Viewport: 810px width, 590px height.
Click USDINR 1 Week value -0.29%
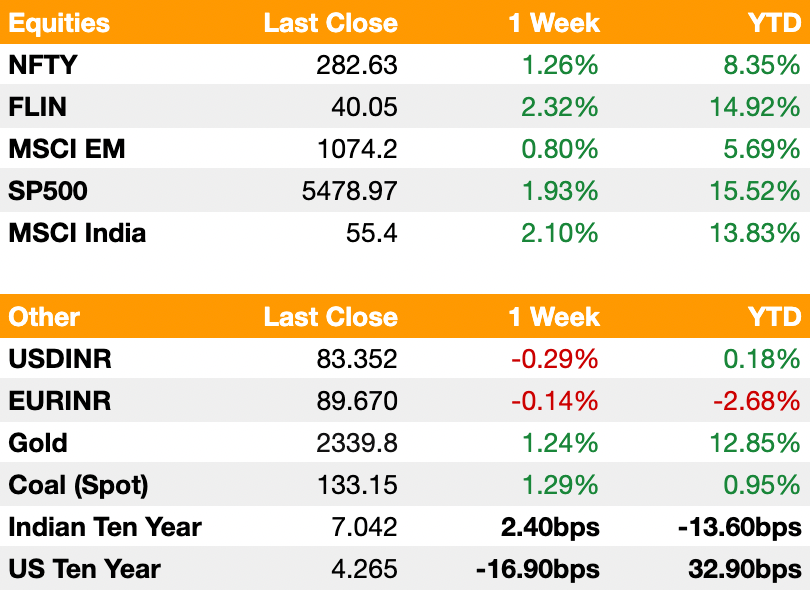555,359
